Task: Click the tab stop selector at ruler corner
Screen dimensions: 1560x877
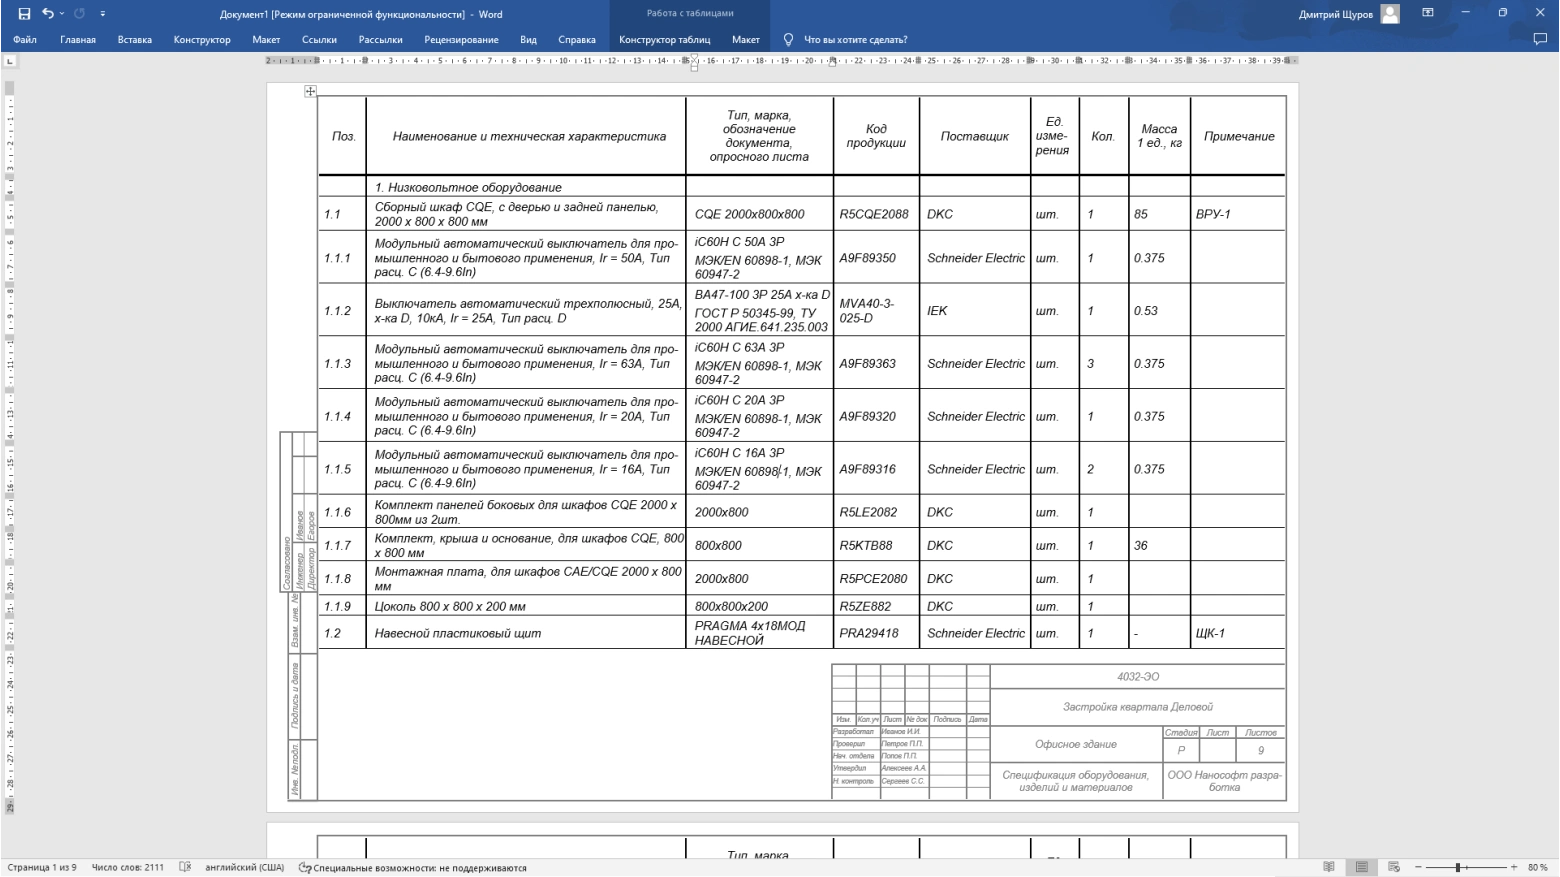Action: tap(10, 61)
